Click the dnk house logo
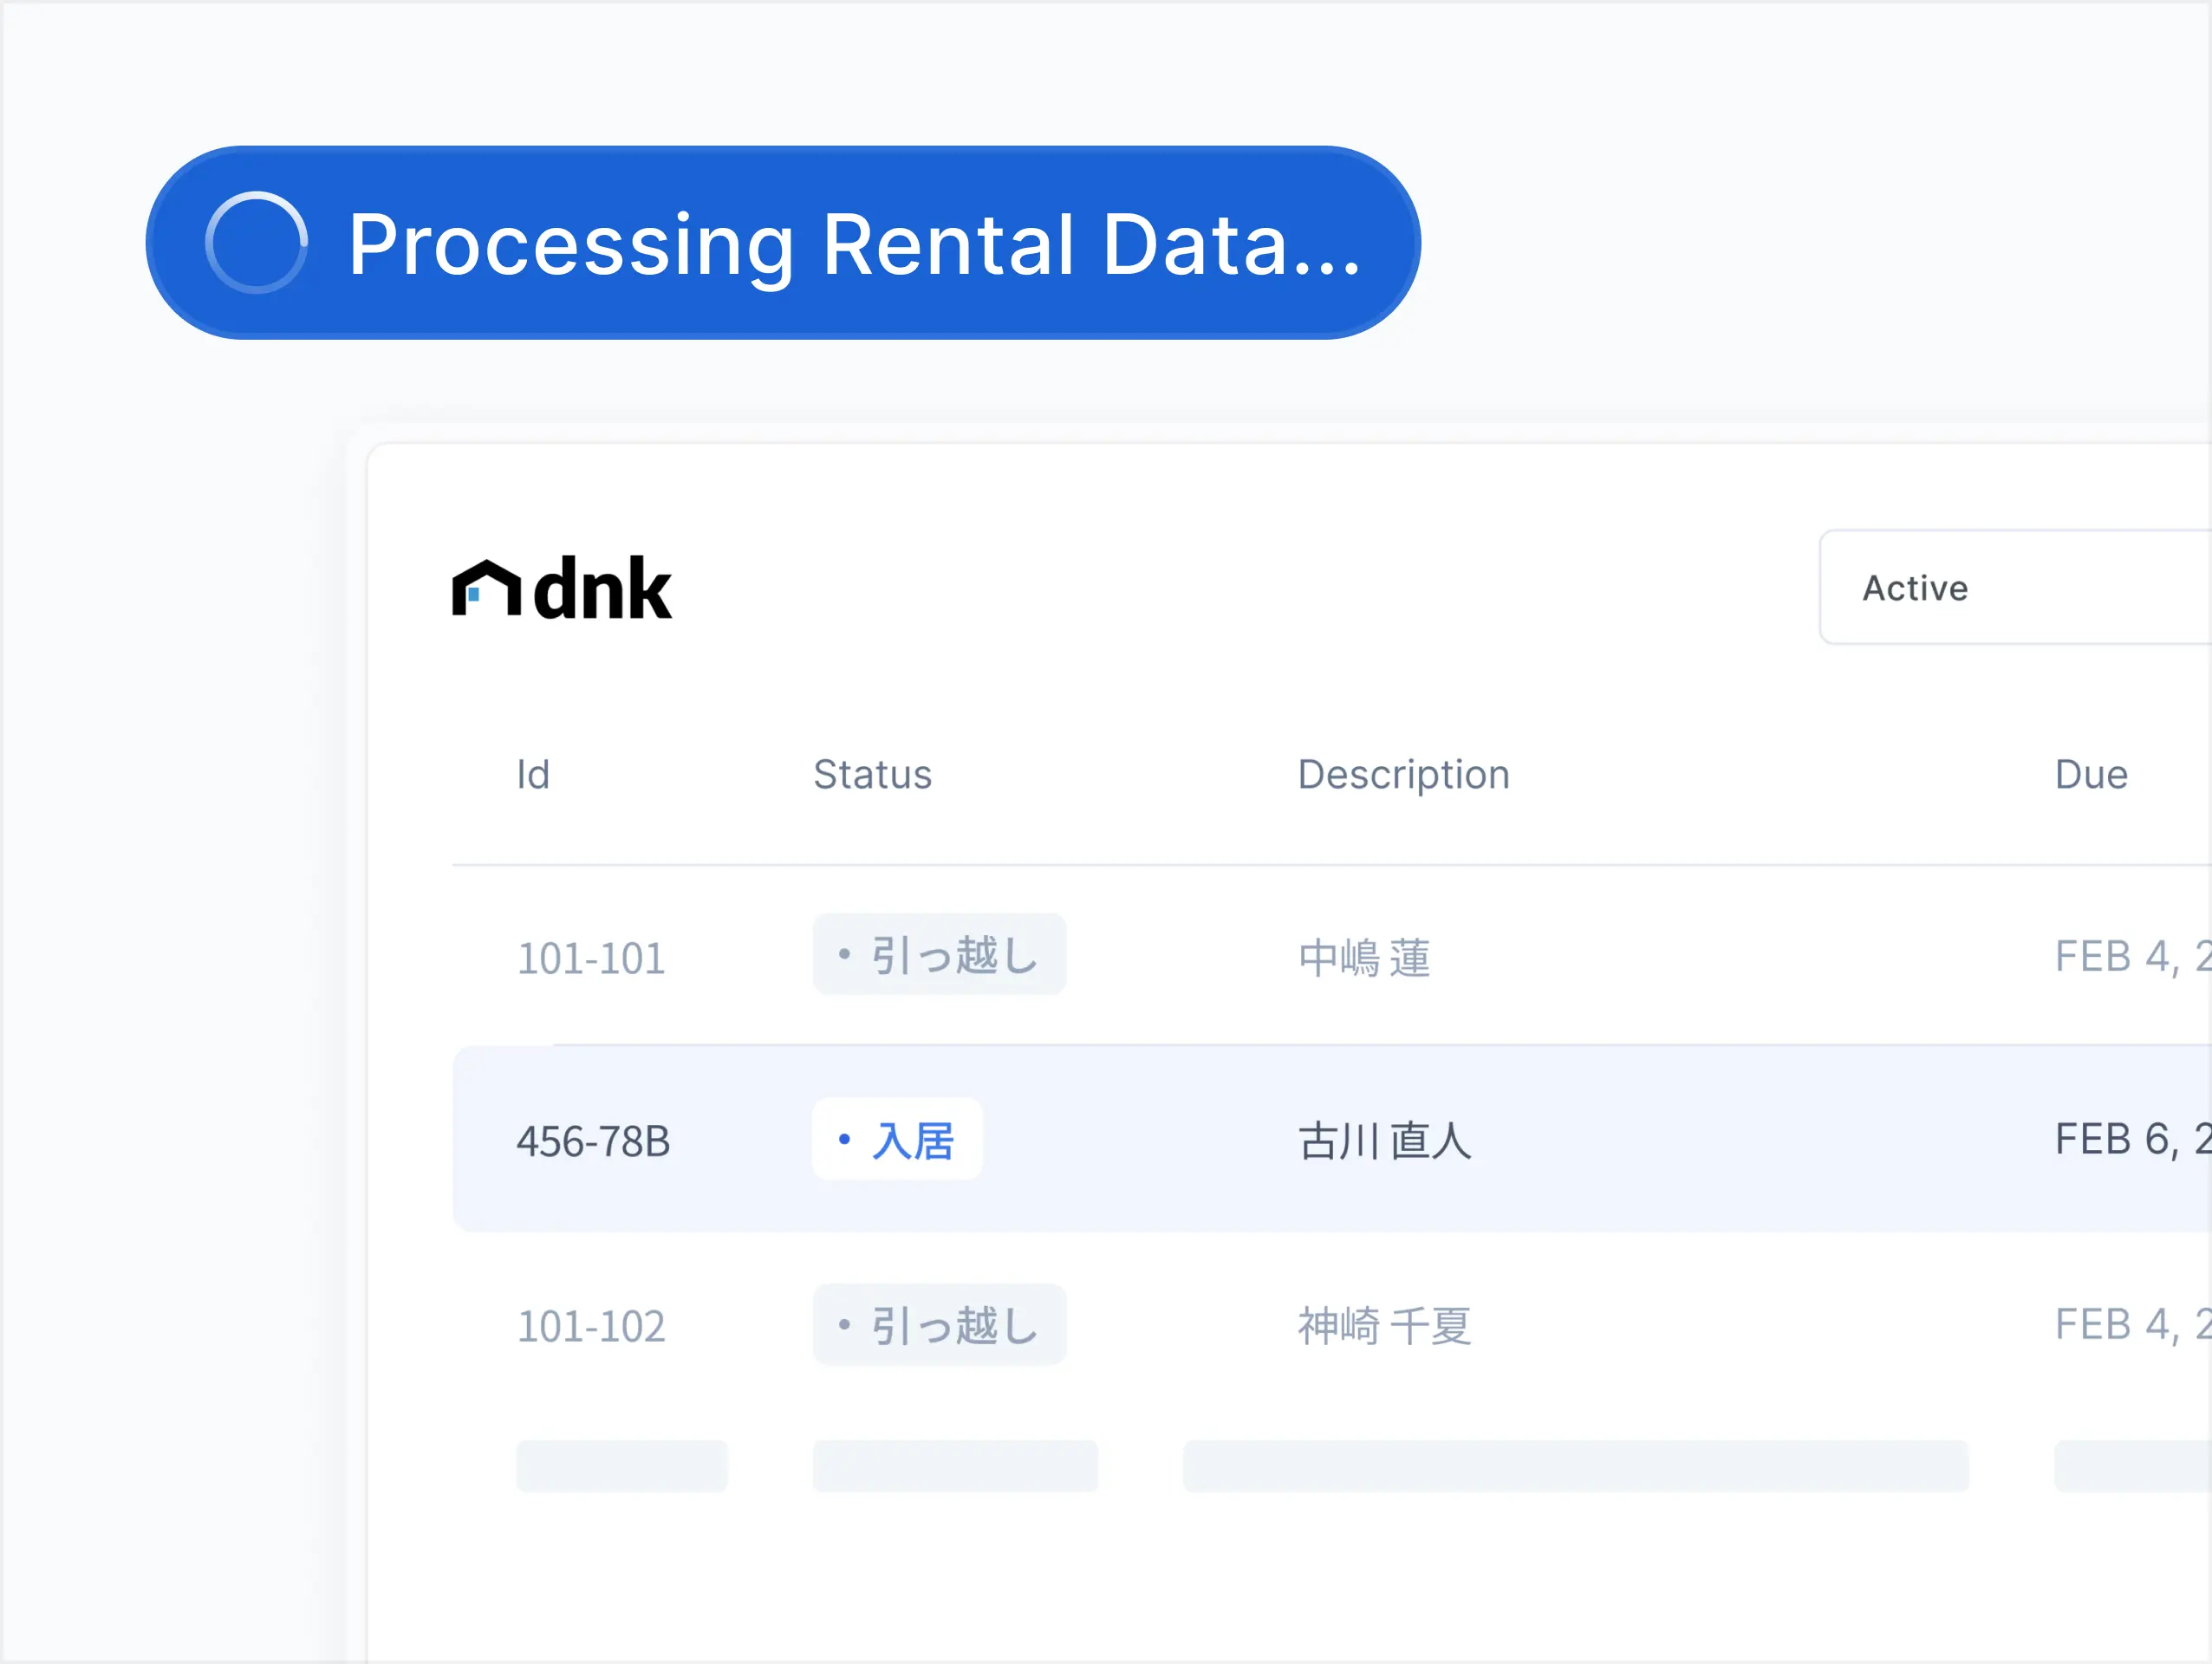The width and height of the screenshot is (2212, 1664). click(562, 588)
